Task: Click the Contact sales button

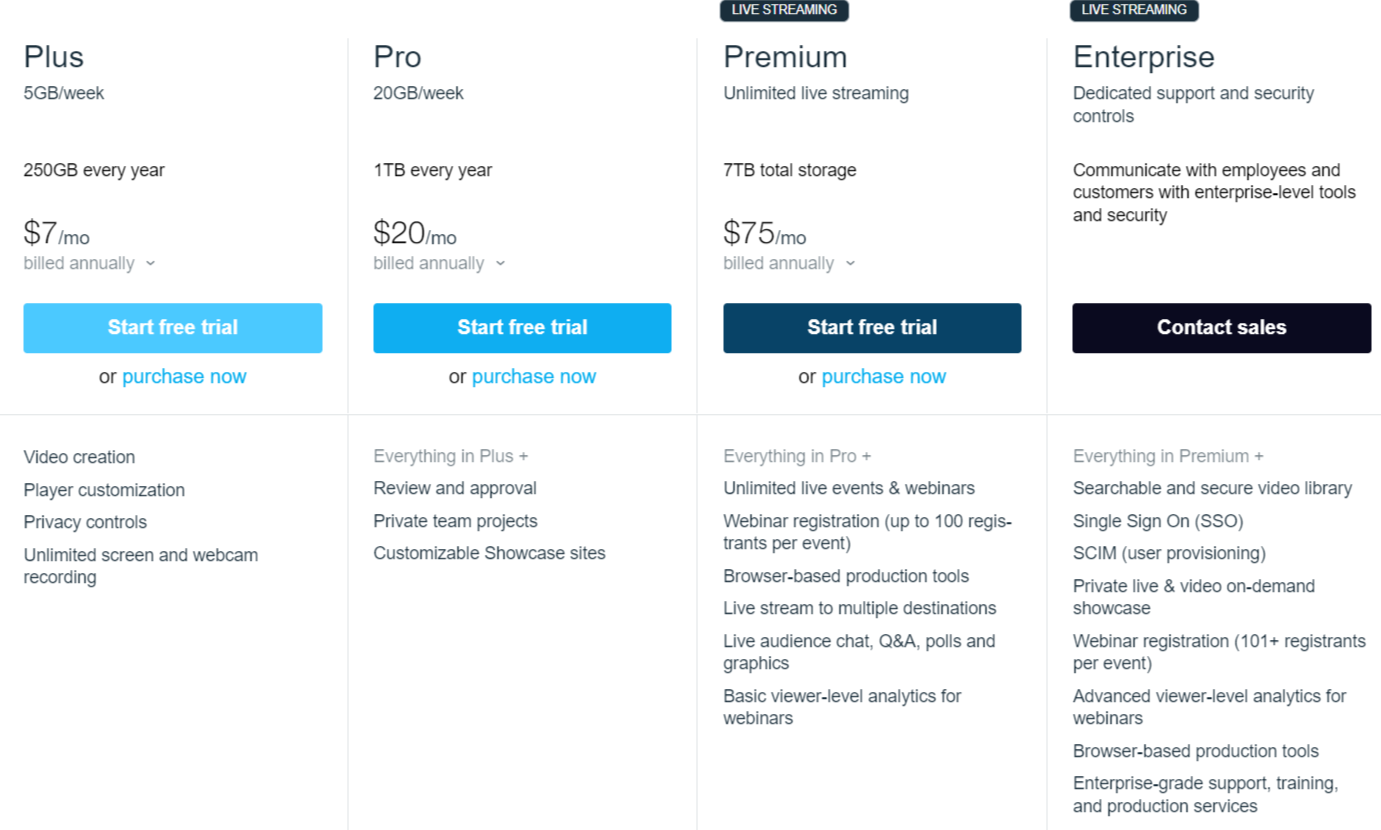Action: tap(1222, 328)
